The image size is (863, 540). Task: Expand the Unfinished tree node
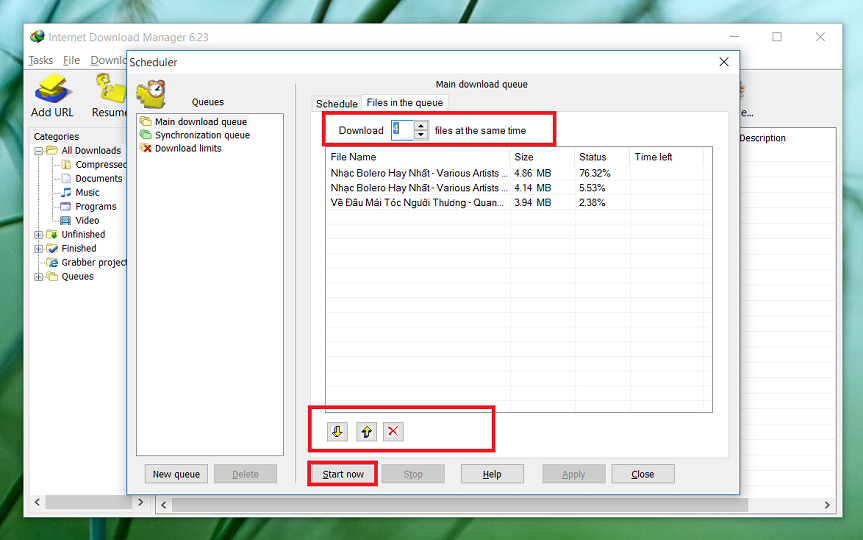(39, 234)
